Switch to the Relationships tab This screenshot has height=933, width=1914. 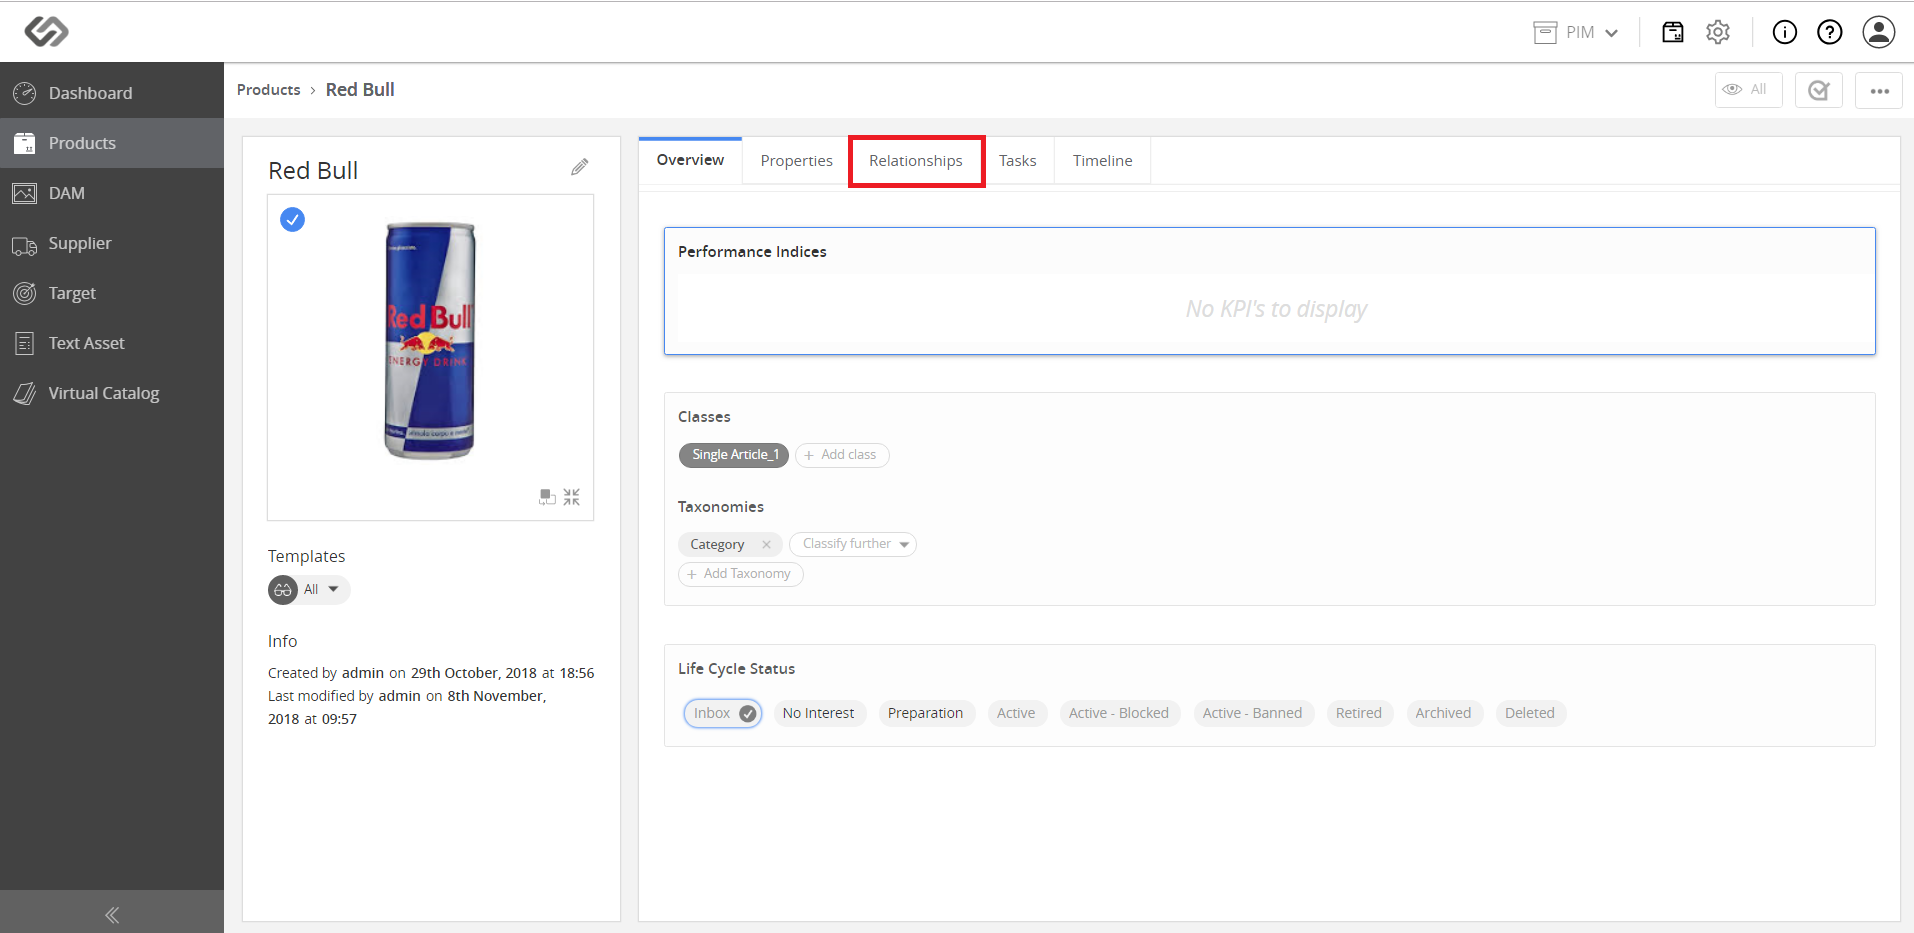pos(916,161)
